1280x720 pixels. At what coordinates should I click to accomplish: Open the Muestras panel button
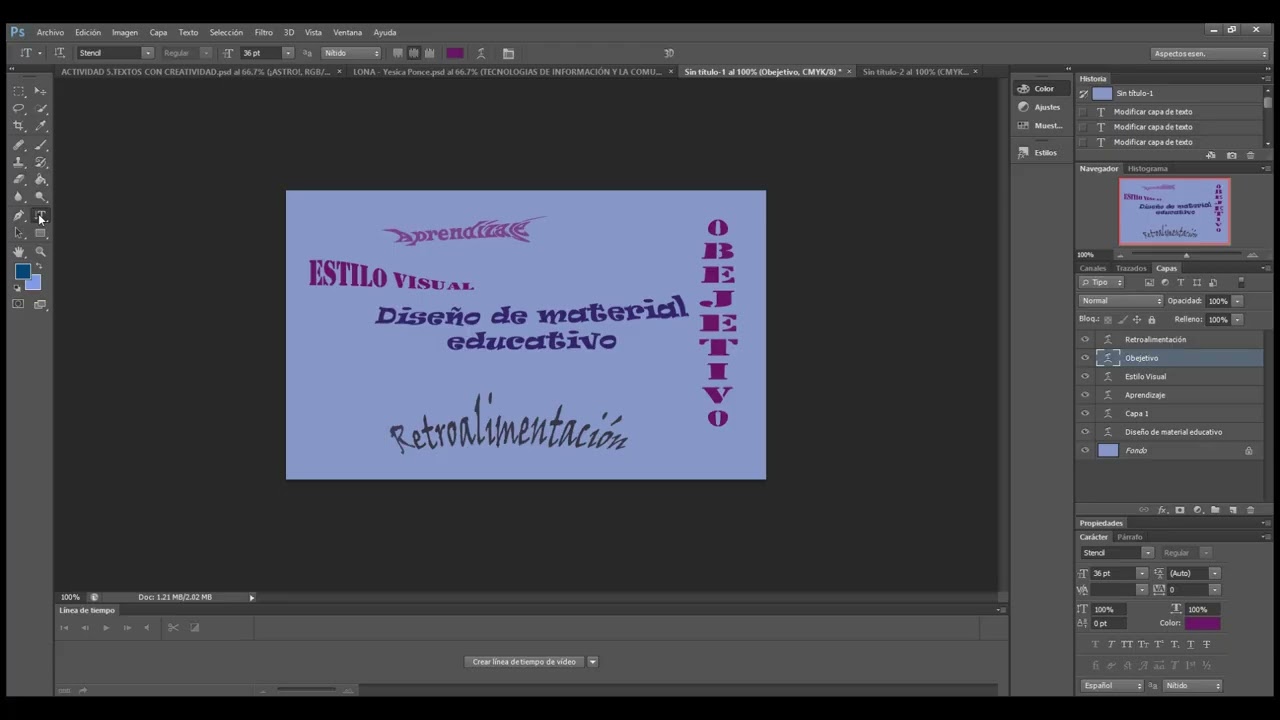1040,125
